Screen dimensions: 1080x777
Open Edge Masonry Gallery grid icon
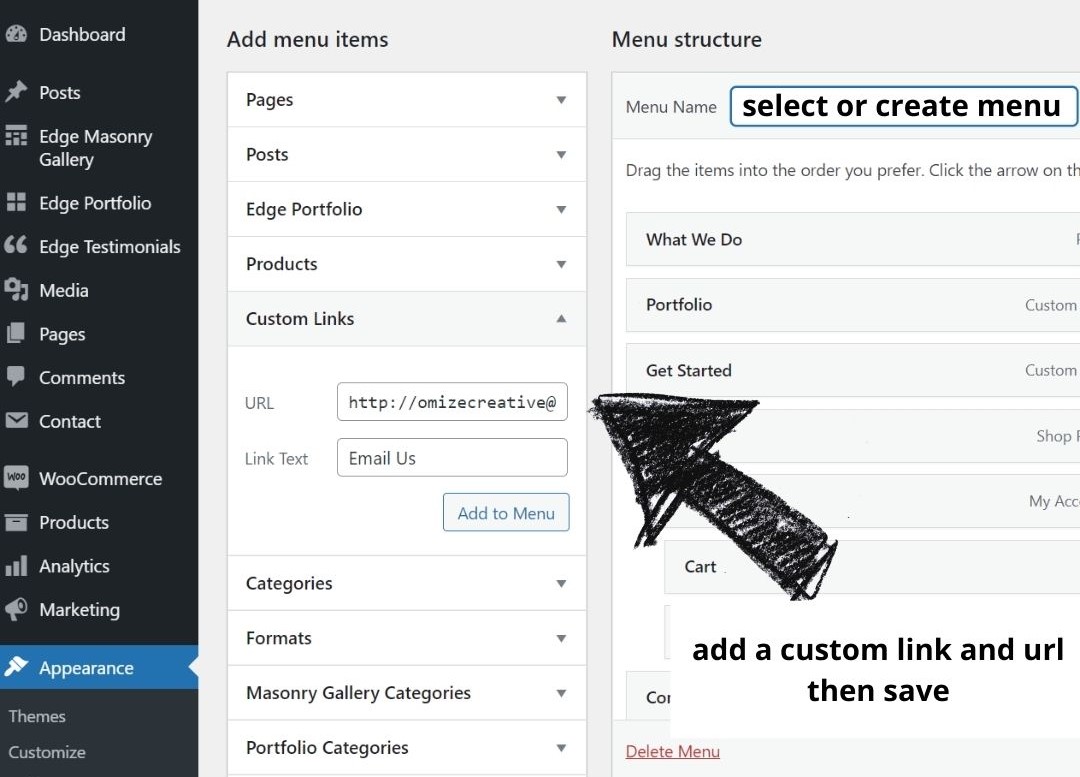[17, 136]
